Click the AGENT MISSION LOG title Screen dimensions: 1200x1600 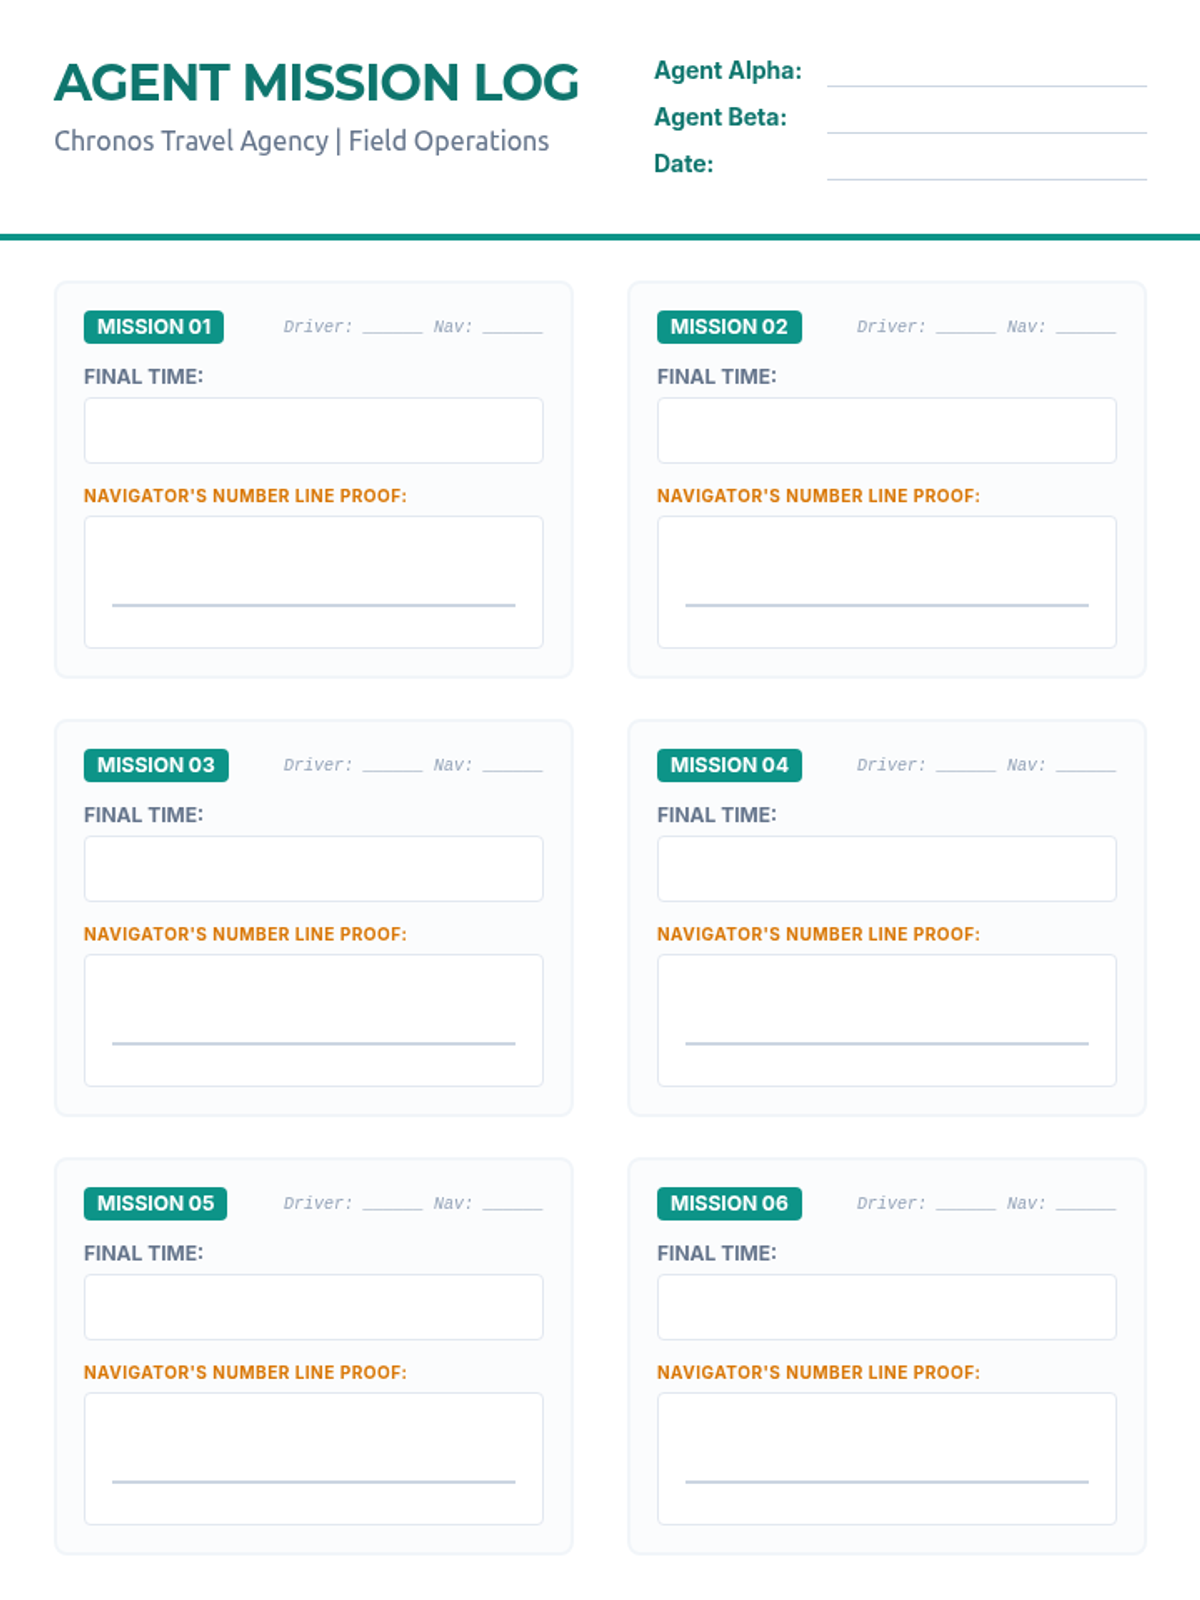[x=316, y=83]
